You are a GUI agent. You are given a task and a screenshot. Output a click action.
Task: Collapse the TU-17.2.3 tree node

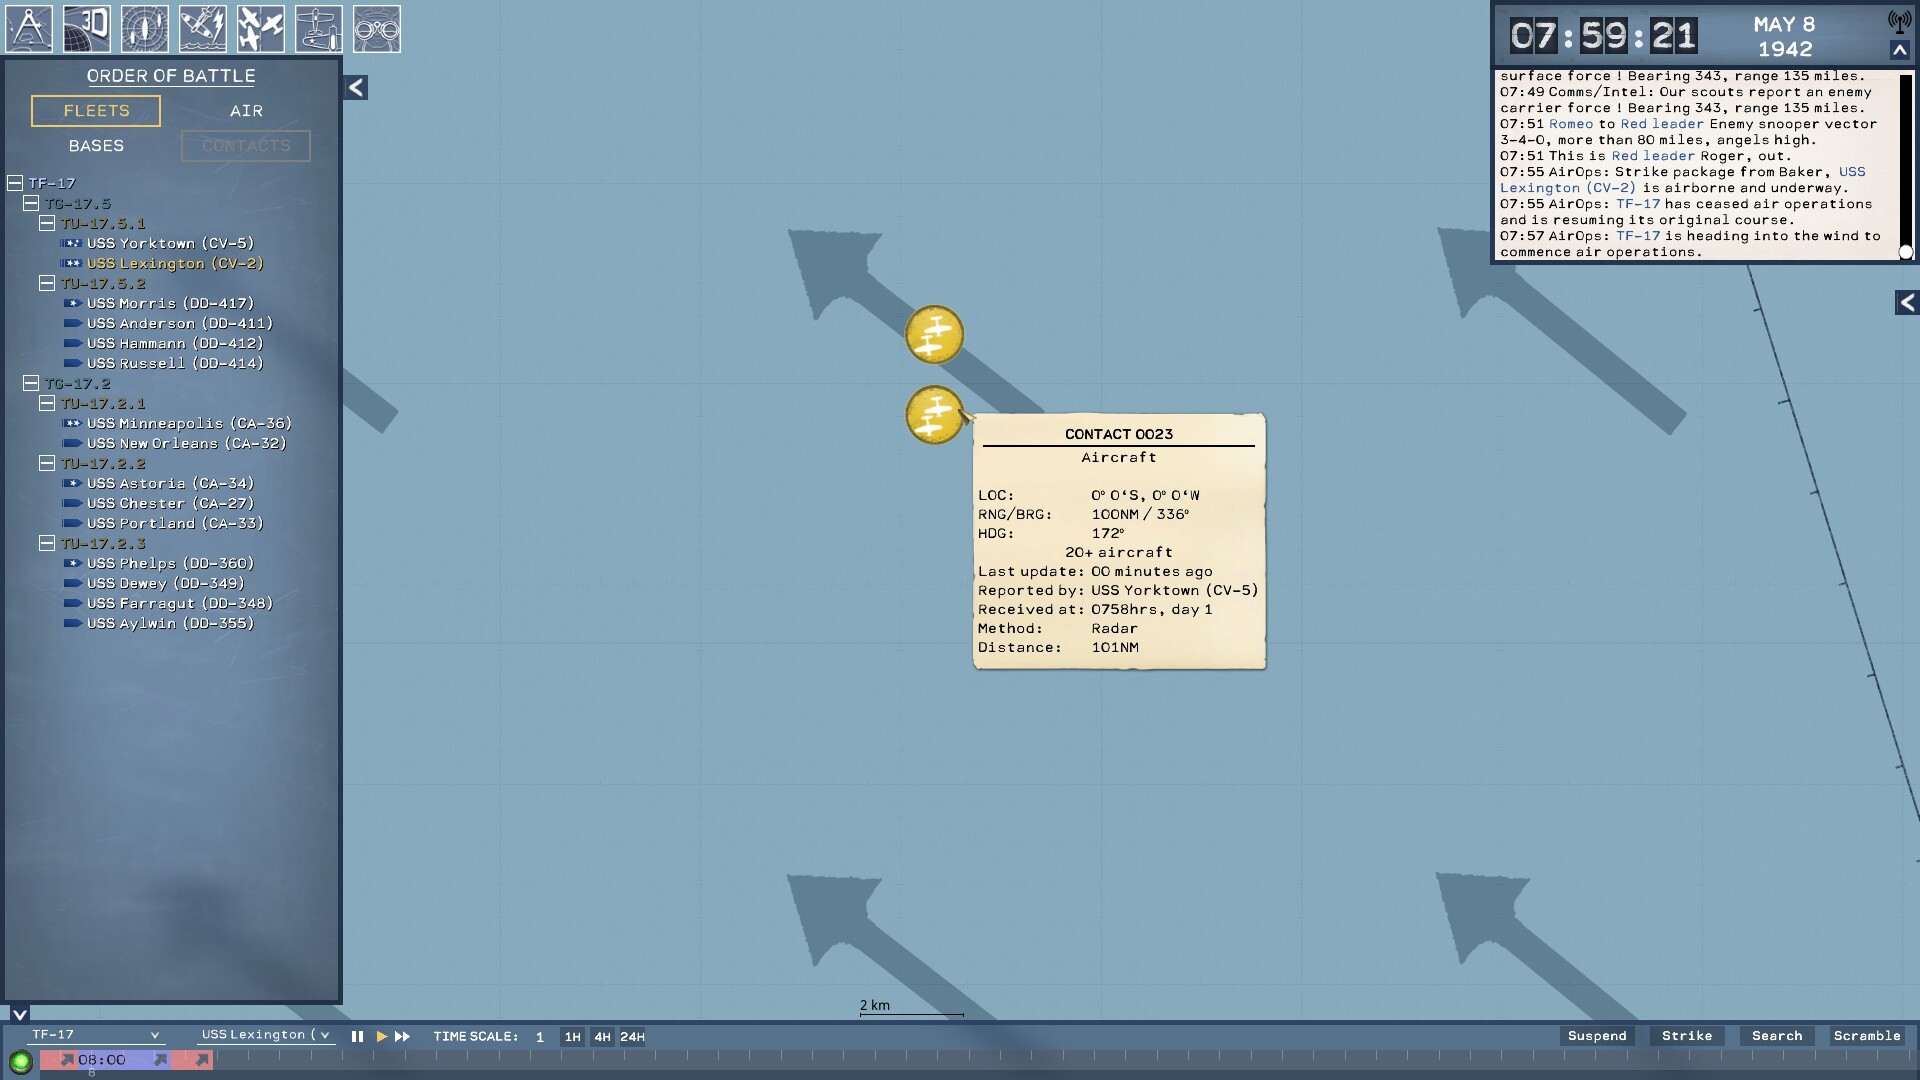coord(47,543)
